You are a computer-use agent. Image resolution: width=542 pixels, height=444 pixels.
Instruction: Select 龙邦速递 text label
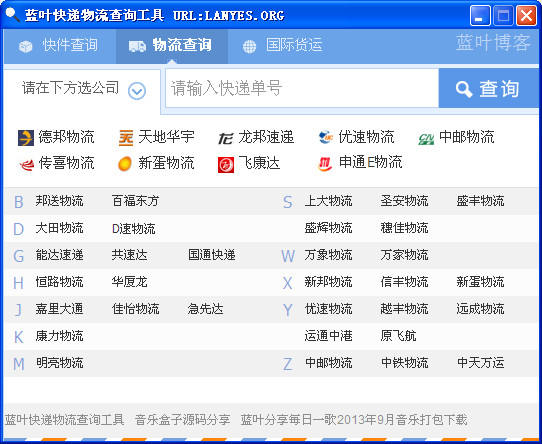(266, 137)
